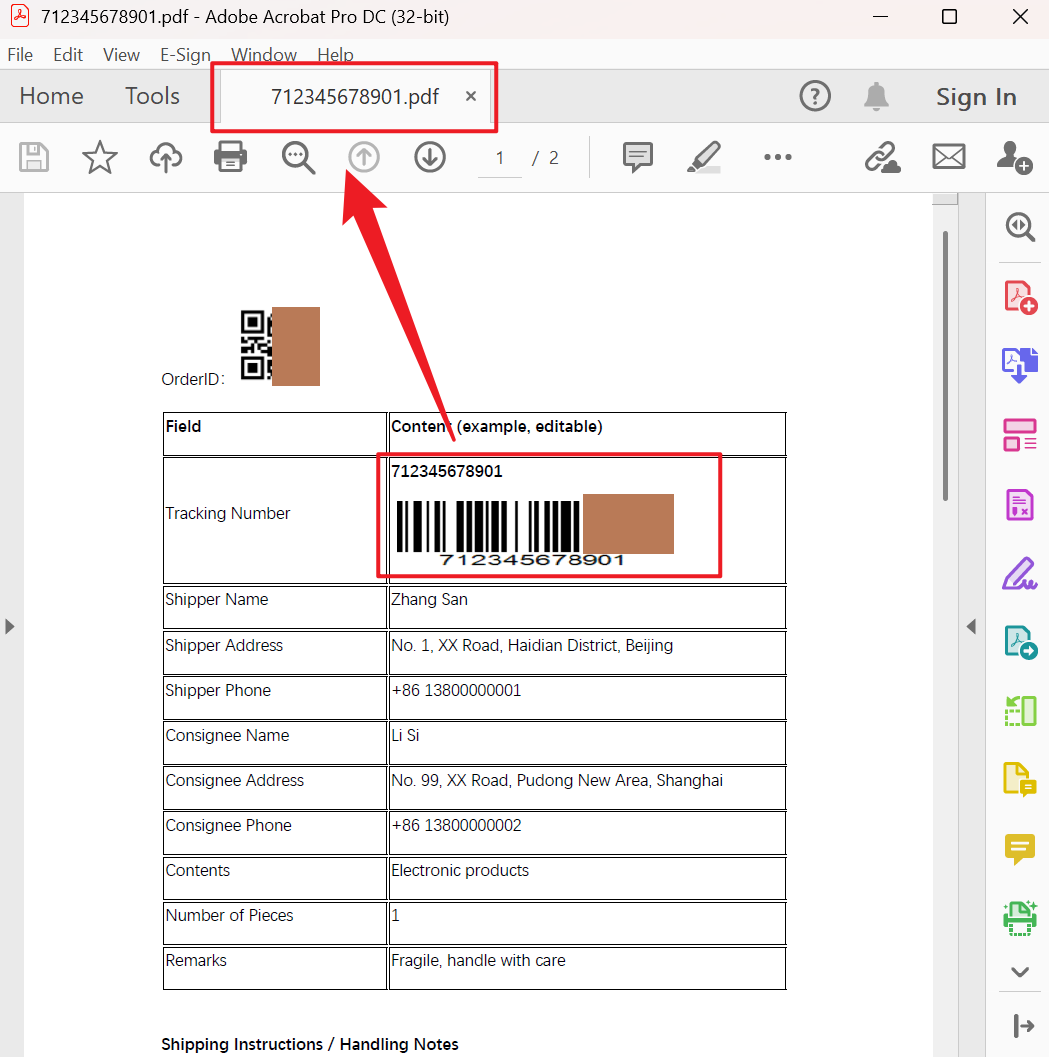Open the E-Sign menu
This screenshot has width=1049, height=1057.
[x=185, y=55]
